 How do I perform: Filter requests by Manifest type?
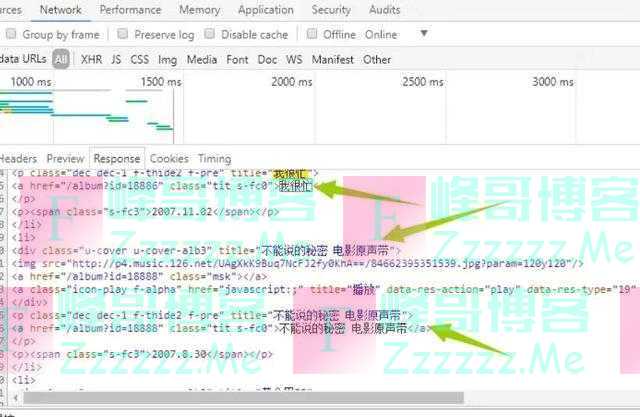(x=332, y=60)
